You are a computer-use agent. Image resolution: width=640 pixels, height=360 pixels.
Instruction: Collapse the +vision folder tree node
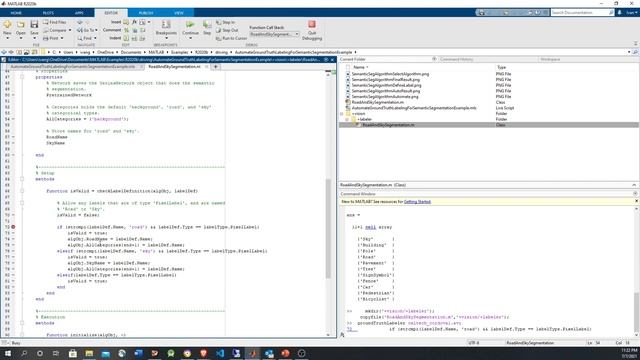(342, 114)
